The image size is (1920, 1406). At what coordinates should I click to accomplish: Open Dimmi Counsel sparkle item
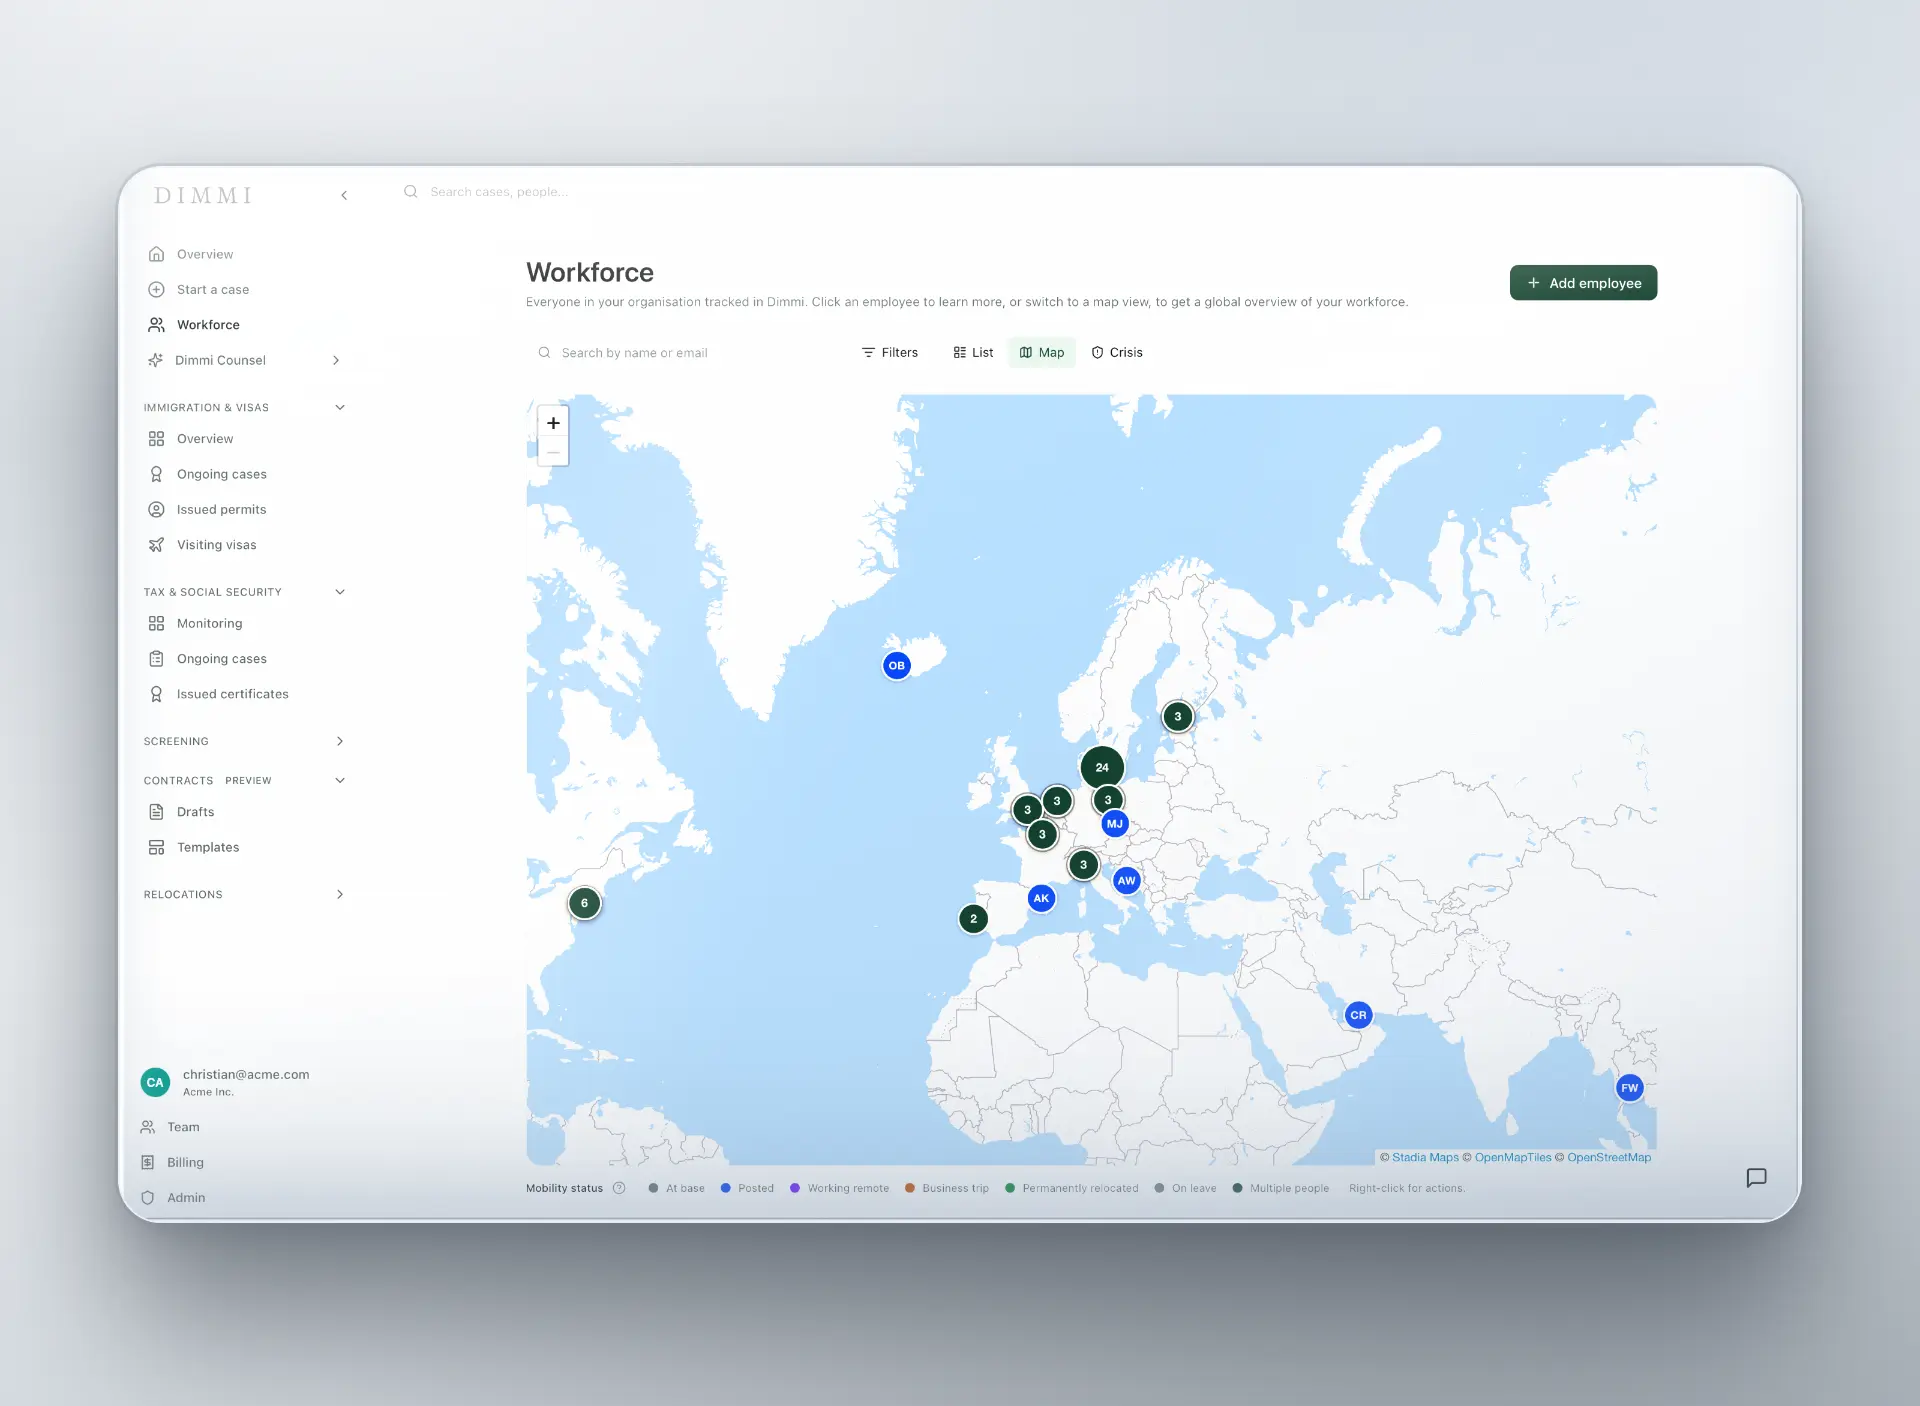220,360
